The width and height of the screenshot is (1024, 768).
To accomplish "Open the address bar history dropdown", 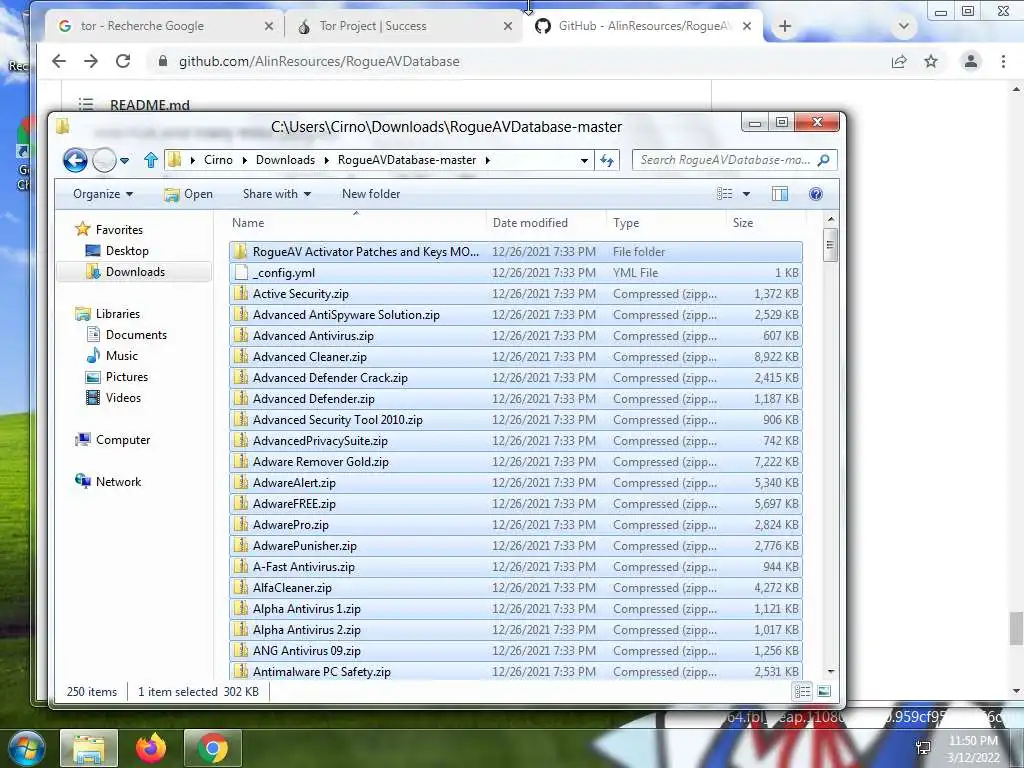I will 584,160.
